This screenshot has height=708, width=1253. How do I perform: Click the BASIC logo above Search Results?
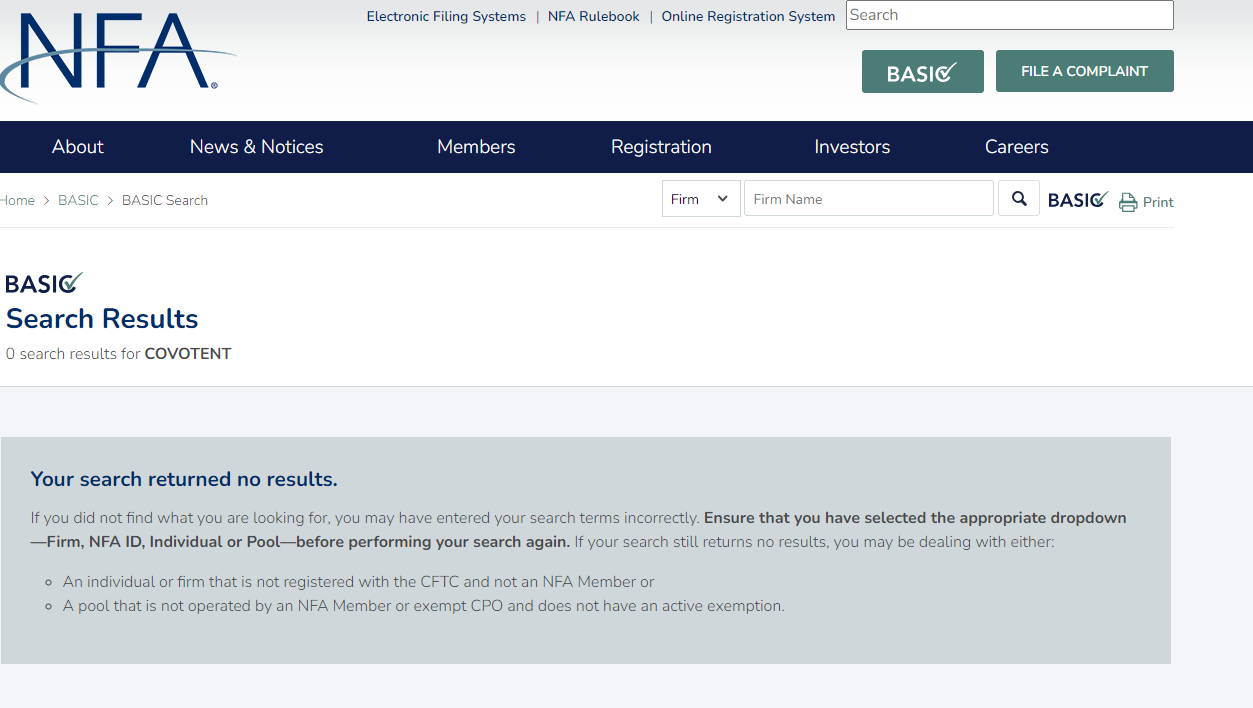pyautogui.click(x=44, y=283)
